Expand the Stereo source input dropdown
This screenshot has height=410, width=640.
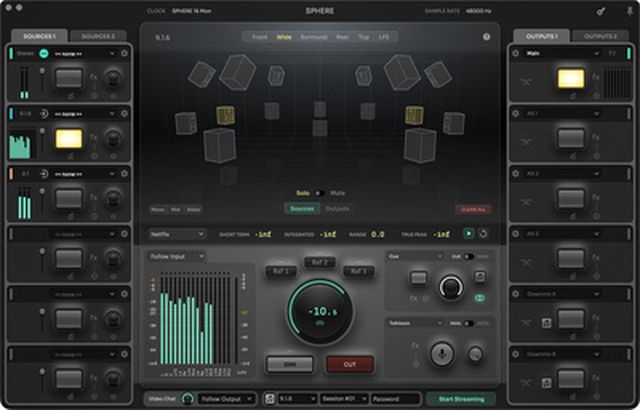[x=84, y=53]
